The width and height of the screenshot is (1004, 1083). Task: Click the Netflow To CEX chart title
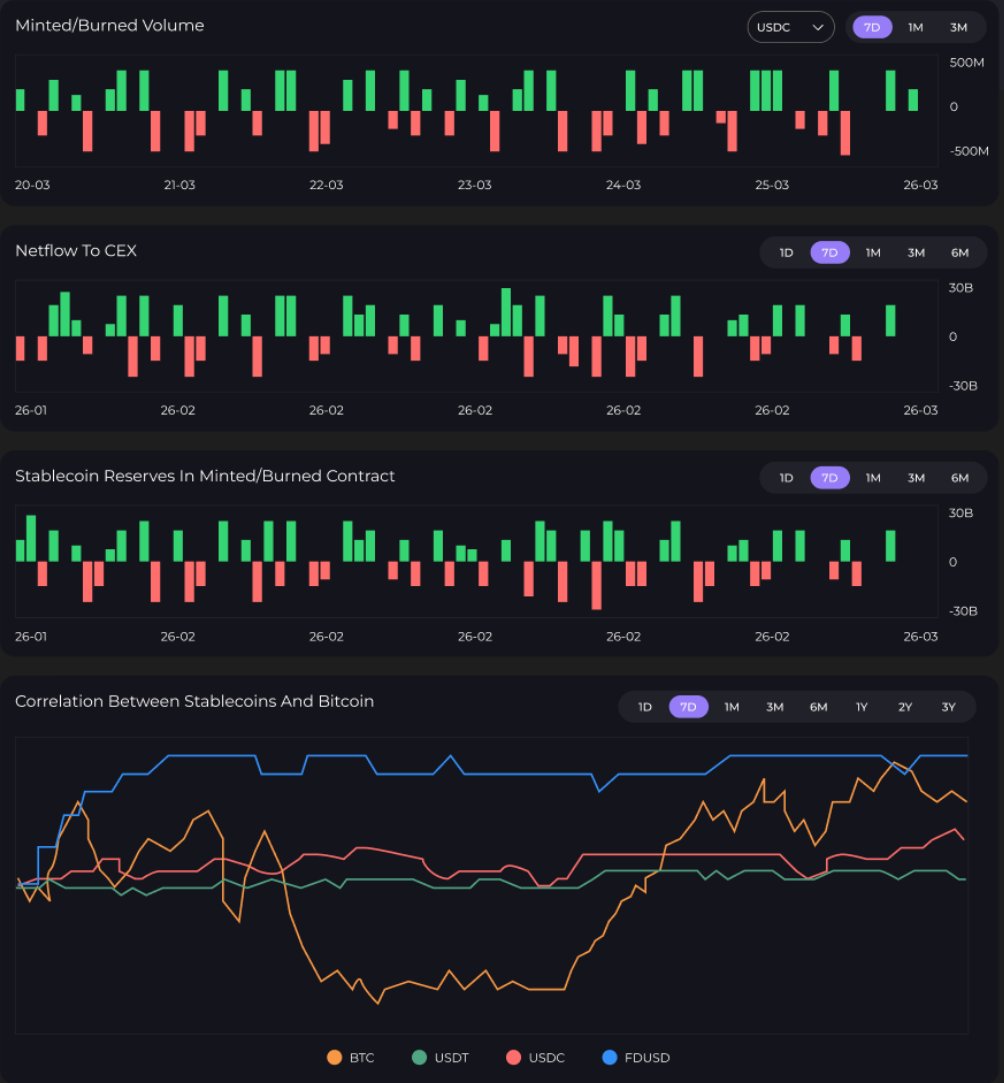click(76, 251)
